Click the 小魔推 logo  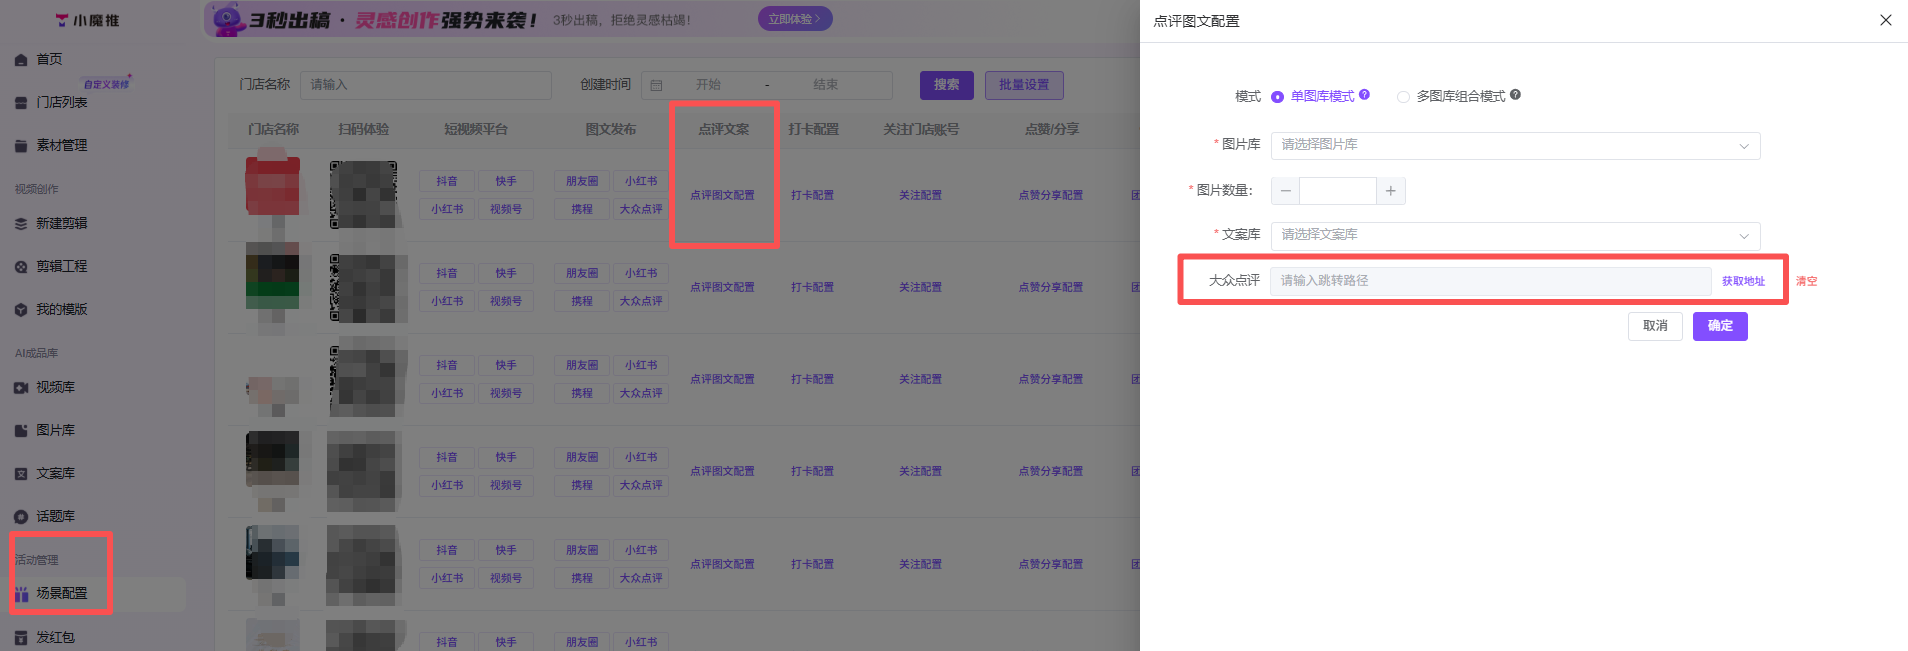[87, 20]
